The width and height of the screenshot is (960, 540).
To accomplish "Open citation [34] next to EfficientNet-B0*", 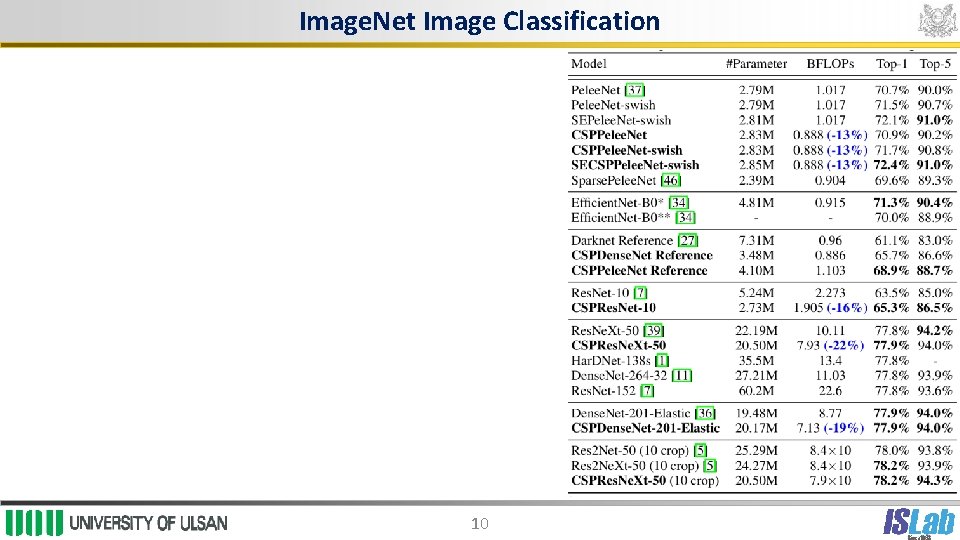I will (679, 203).
